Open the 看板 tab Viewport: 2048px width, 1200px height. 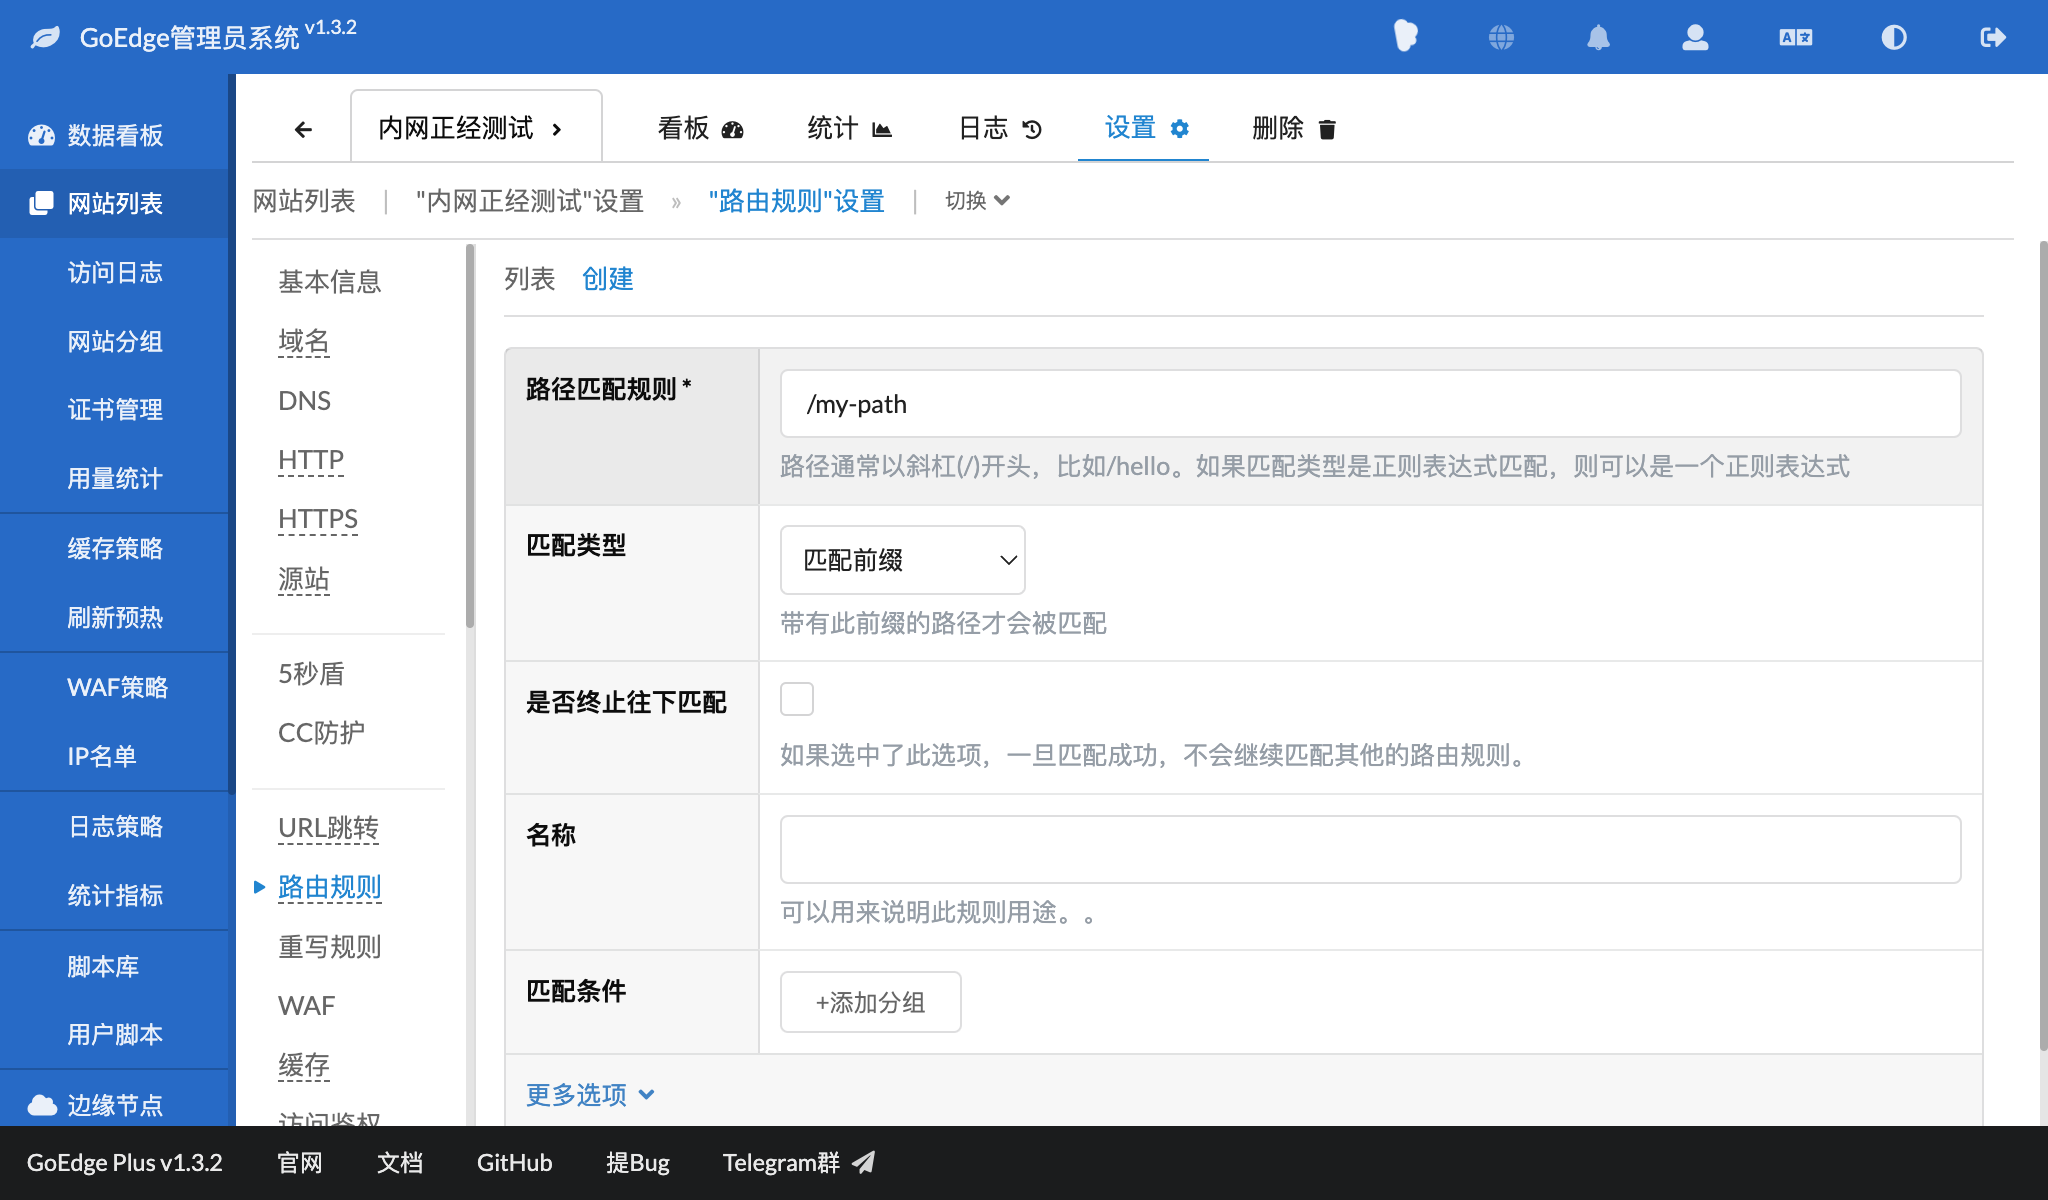tap(700, 128)
